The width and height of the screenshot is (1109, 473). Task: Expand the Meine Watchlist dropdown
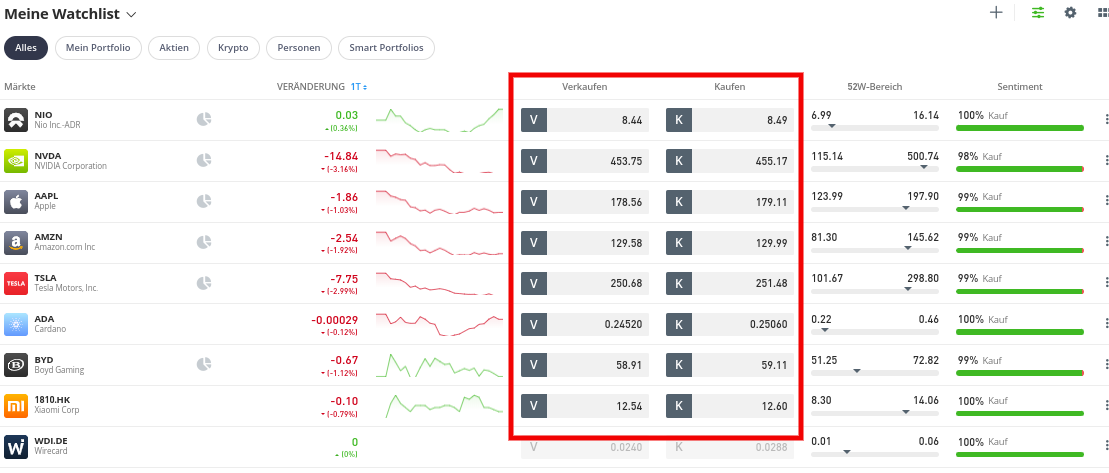pyautogui.click(x=132, y=14)
